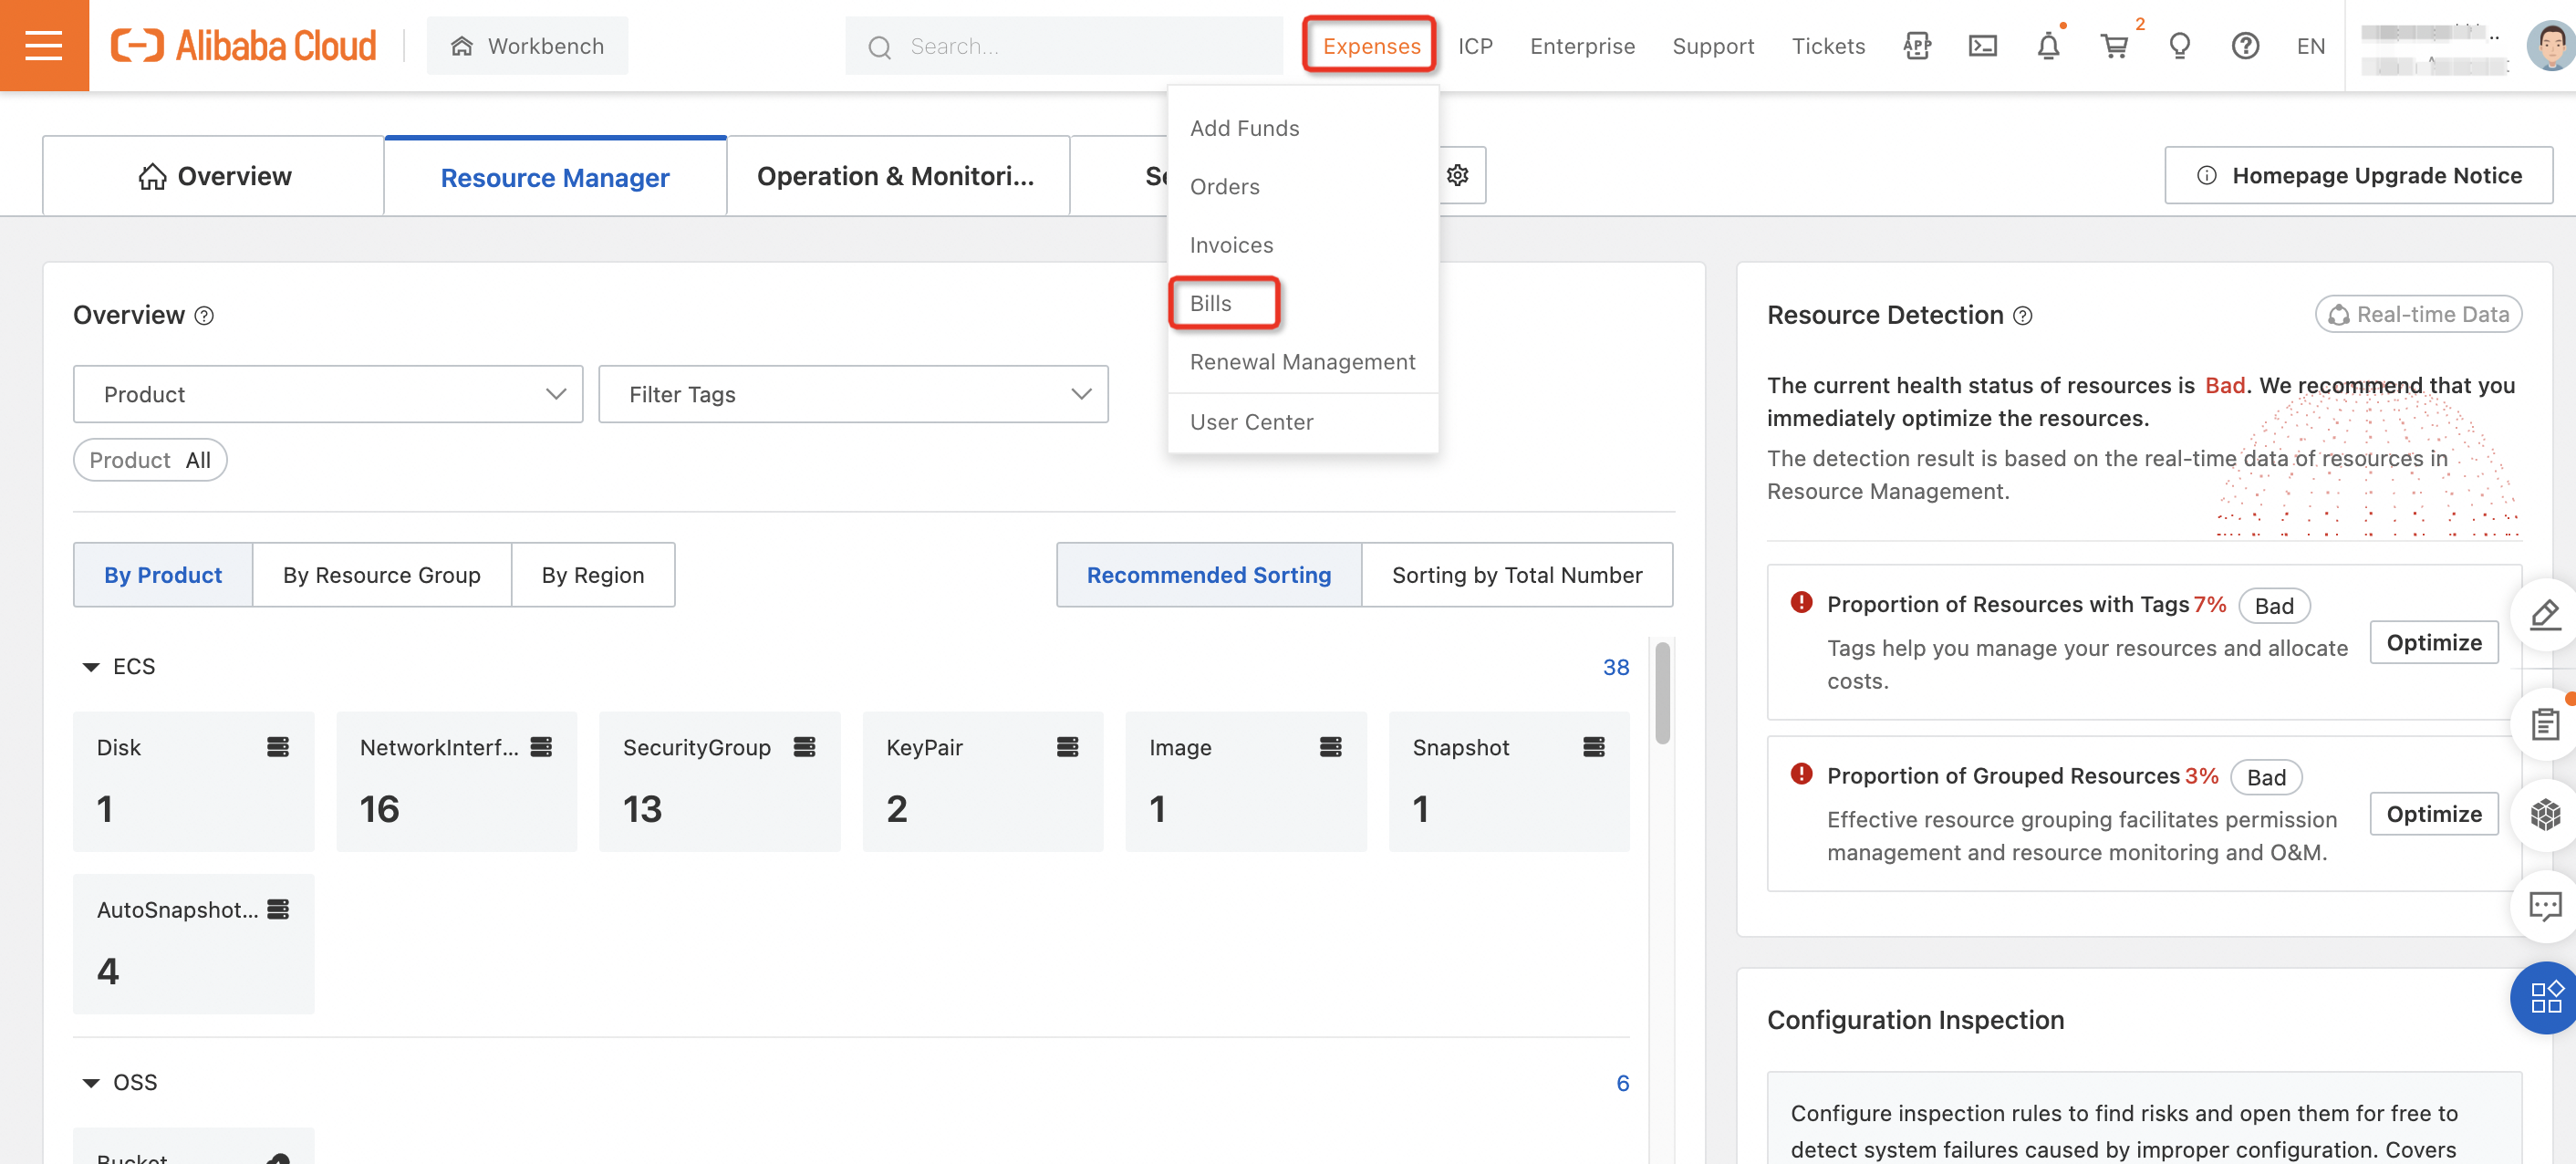Viewport: 2576px width, 1164px height.
Task: Select By Region grouping
Action: pos(593,575)
